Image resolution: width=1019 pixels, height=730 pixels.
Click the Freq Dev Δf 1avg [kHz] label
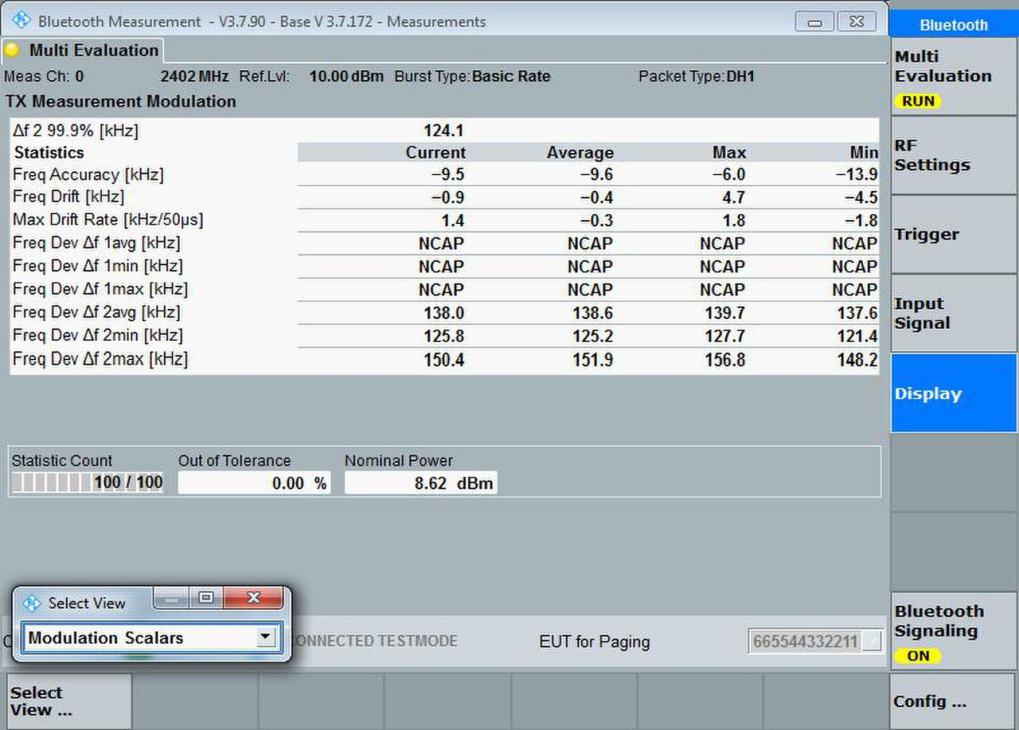(97, 242)
